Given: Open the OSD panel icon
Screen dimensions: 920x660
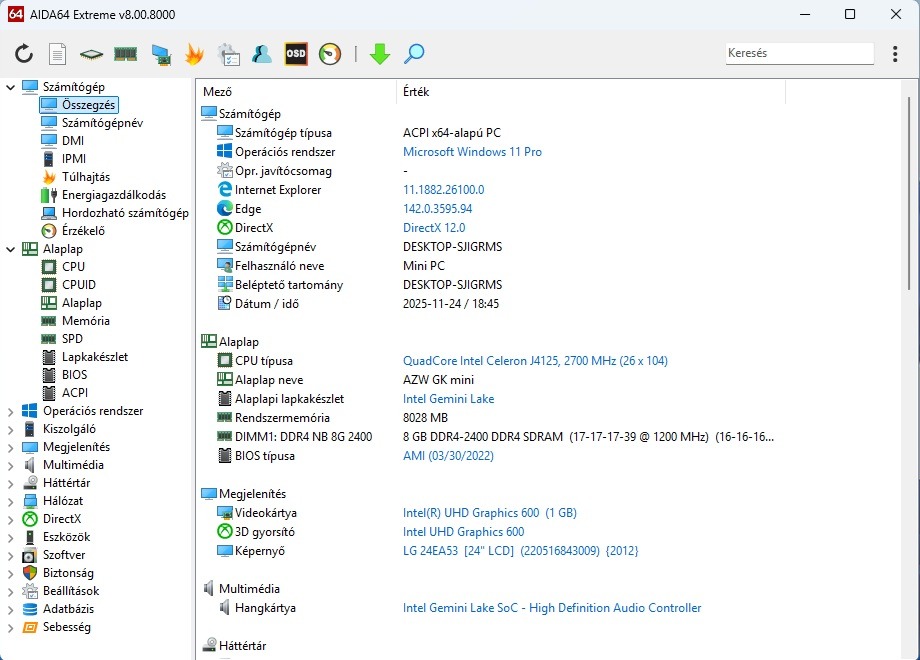Looking at the screenshot, I should tap(296, 54).
